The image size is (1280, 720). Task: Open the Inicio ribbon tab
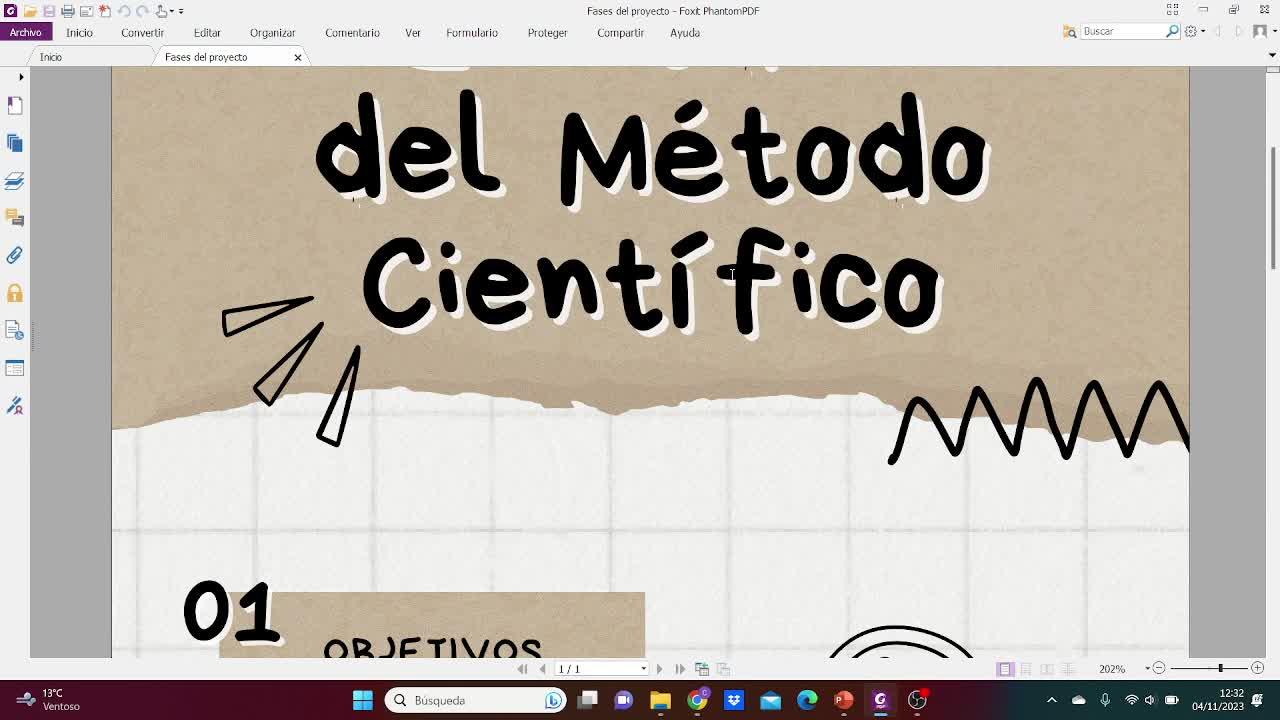click(79, 32)
